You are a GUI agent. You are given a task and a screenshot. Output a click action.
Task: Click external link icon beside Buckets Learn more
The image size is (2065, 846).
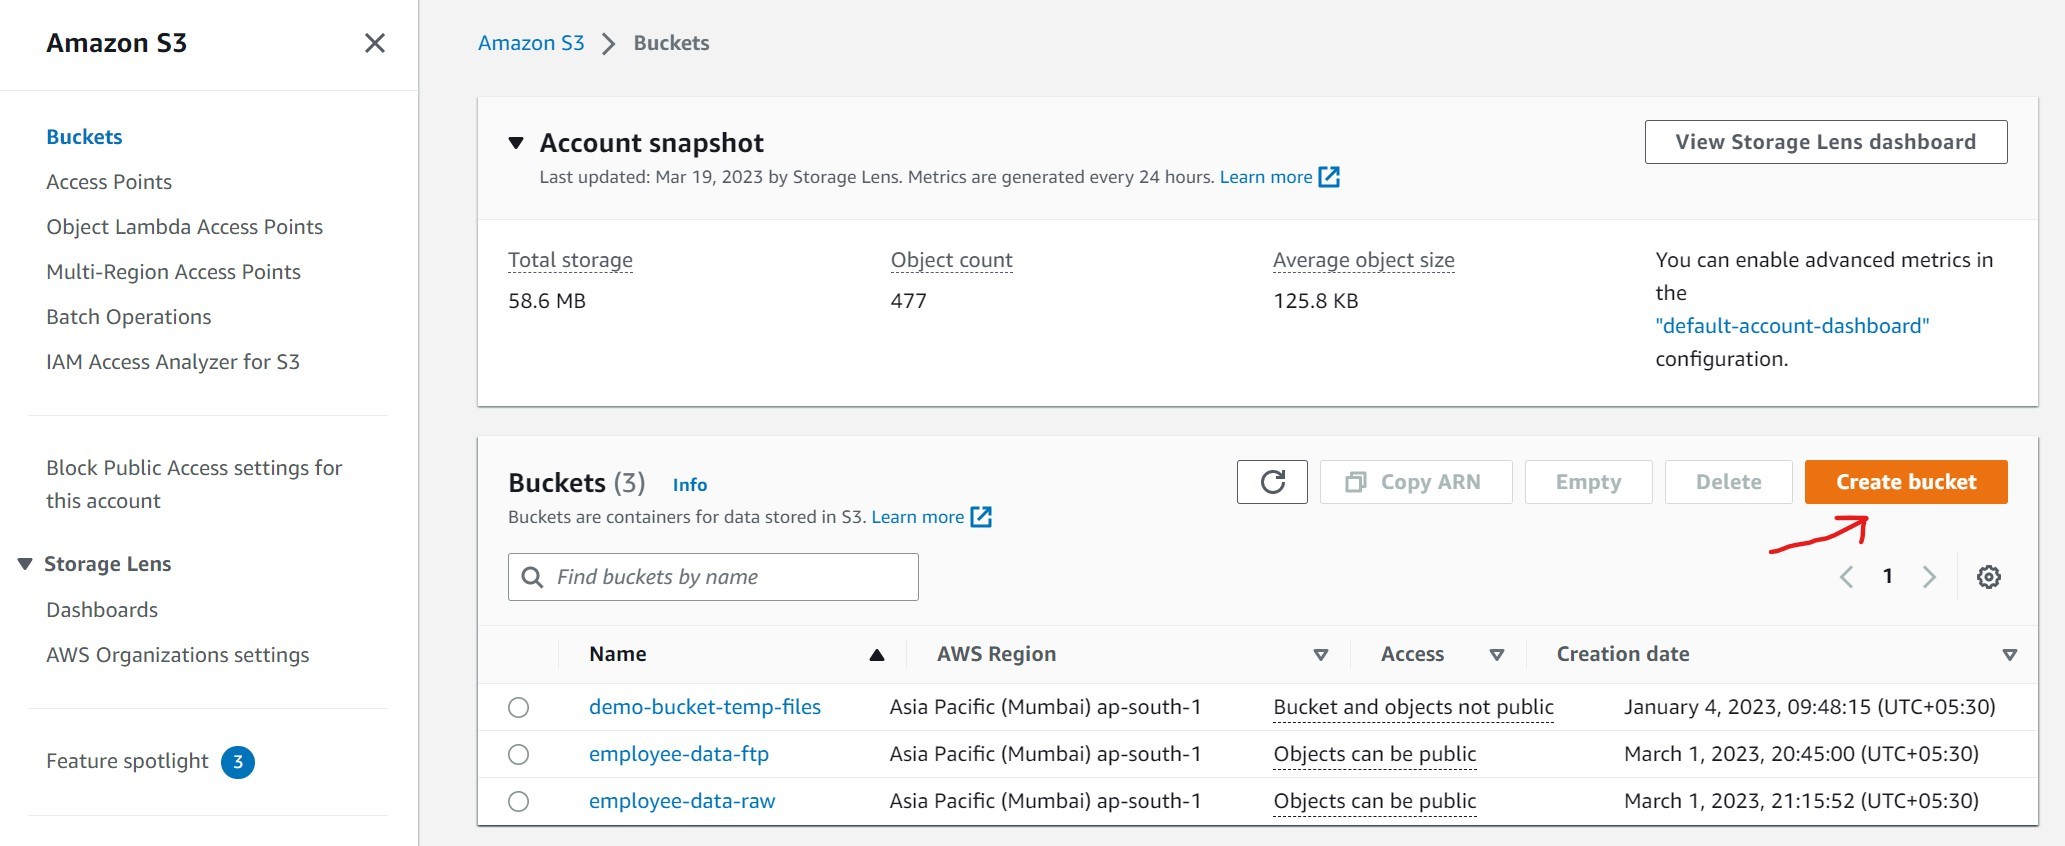click(x=981, y=517)
